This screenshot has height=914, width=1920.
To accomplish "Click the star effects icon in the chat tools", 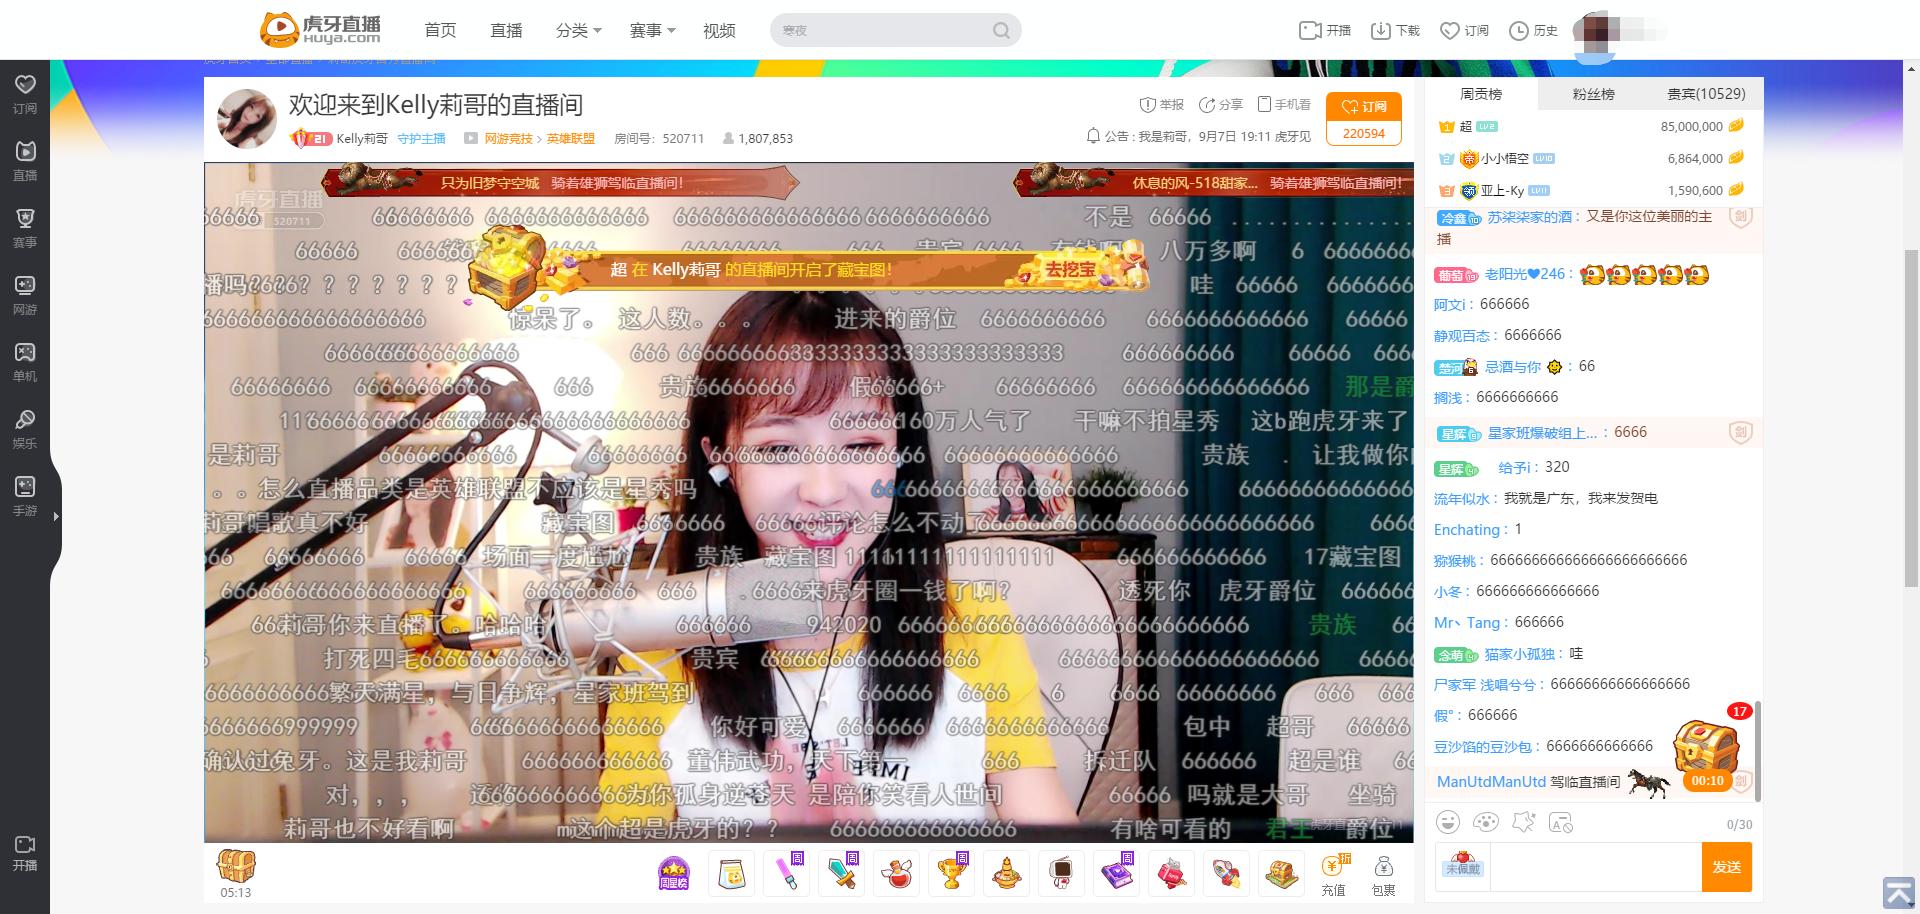I will click(x=1523, y=822).
